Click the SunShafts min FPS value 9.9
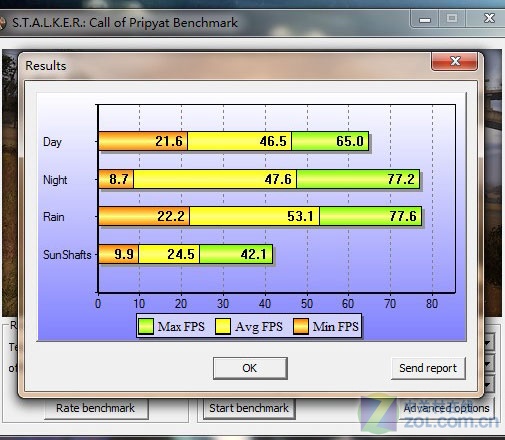 (124, 254)
